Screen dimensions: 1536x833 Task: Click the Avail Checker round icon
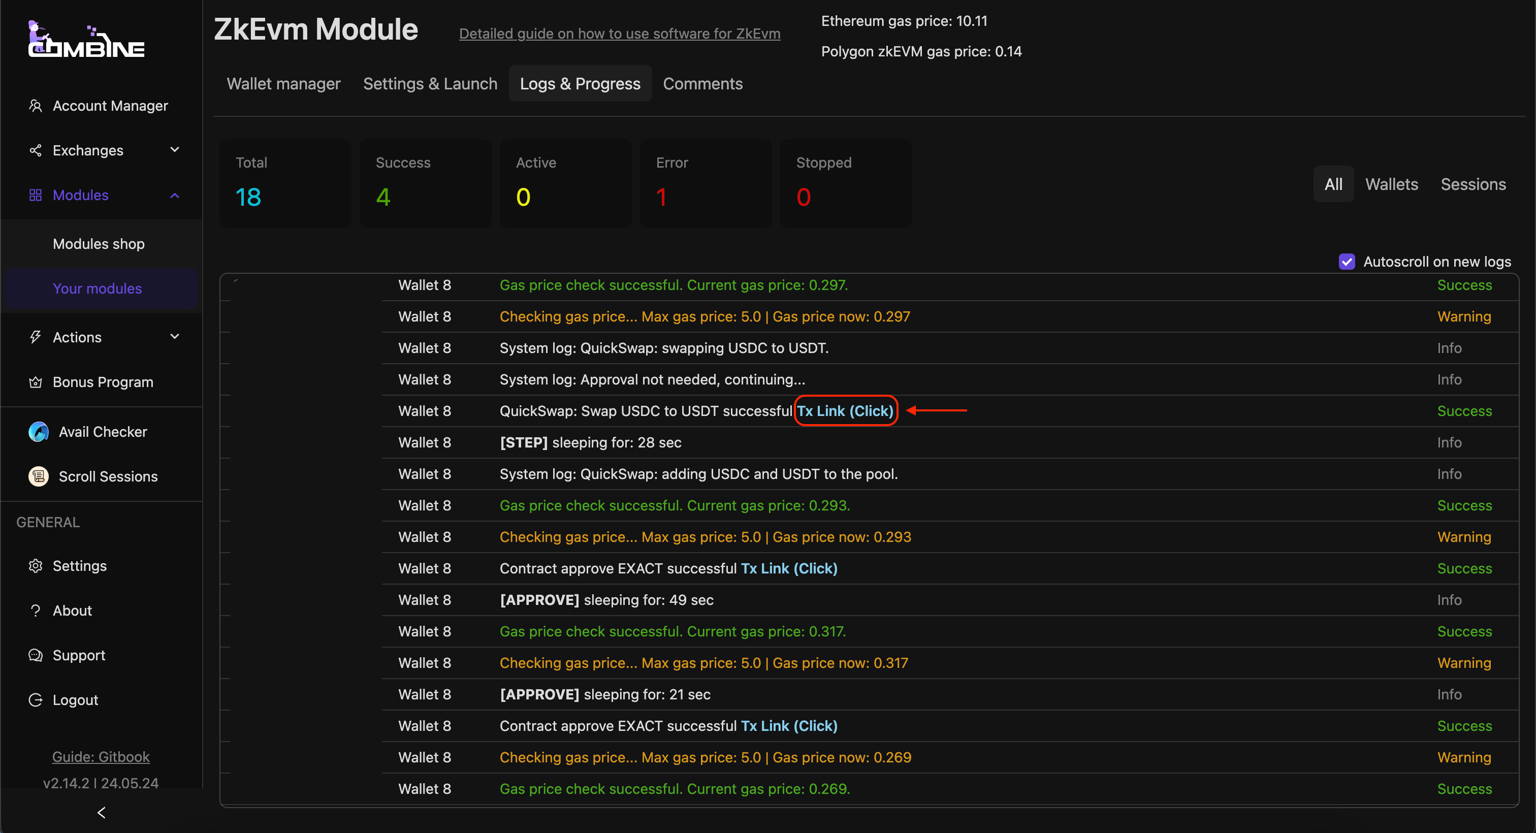[x=39, y=432]
